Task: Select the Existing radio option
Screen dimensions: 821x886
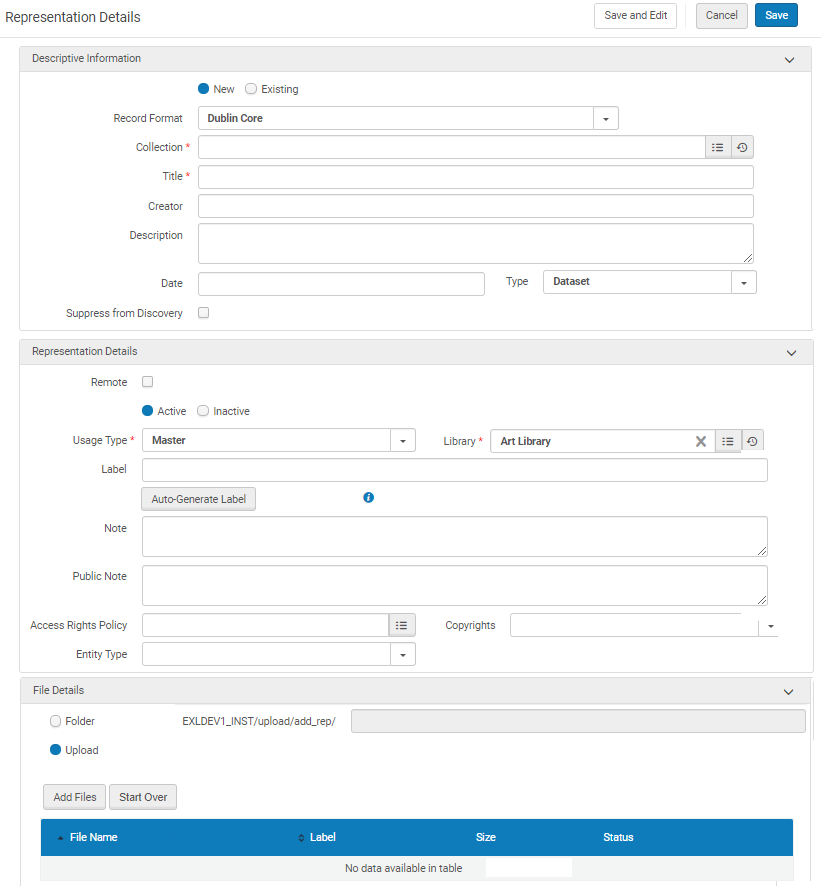Action: point(251,89)
